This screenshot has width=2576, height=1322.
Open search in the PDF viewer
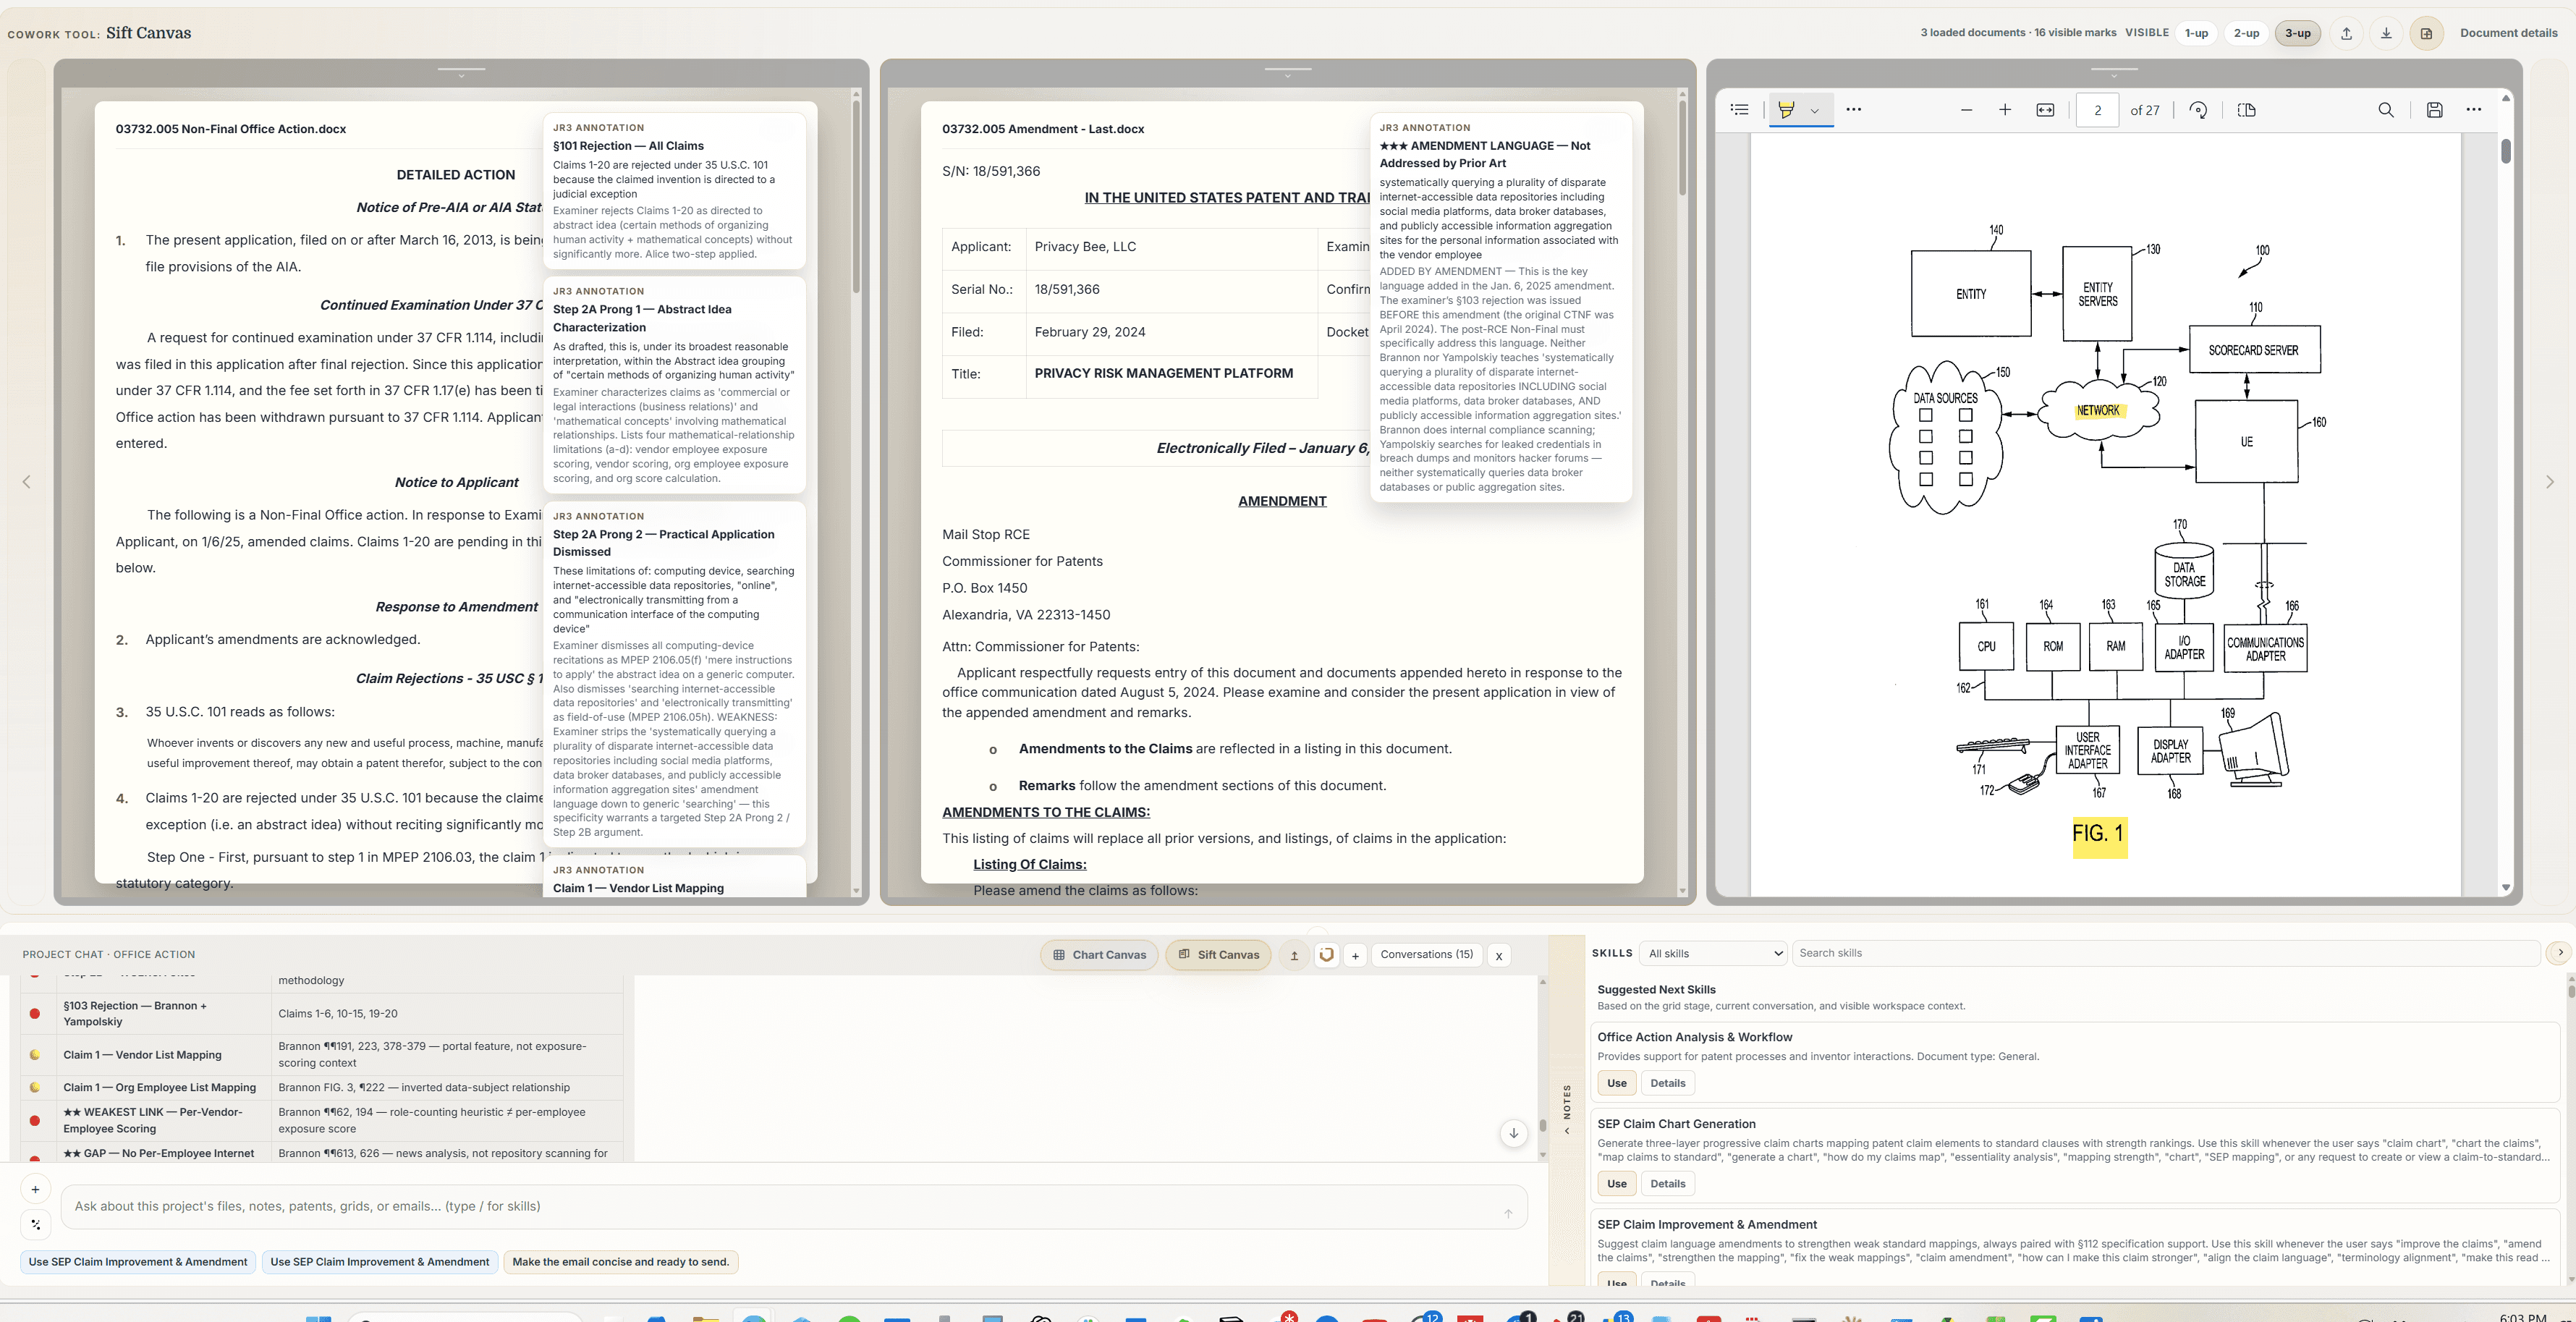tap(2386, 110)
